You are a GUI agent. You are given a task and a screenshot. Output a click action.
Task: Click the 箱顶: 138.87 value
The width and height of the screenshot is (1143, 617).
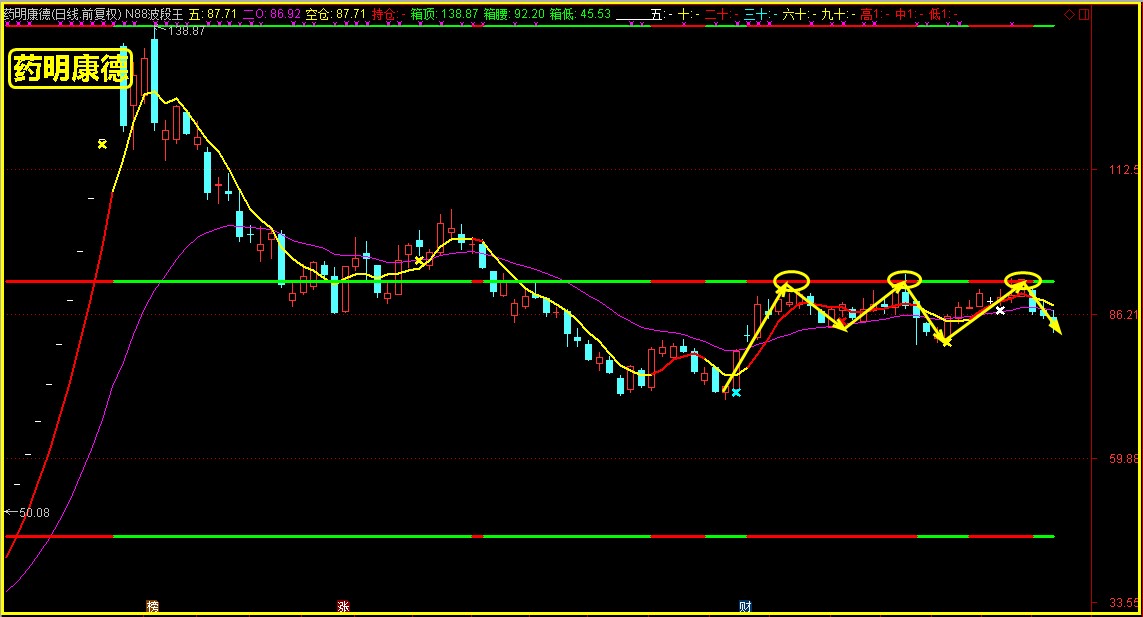pos(444,14)
